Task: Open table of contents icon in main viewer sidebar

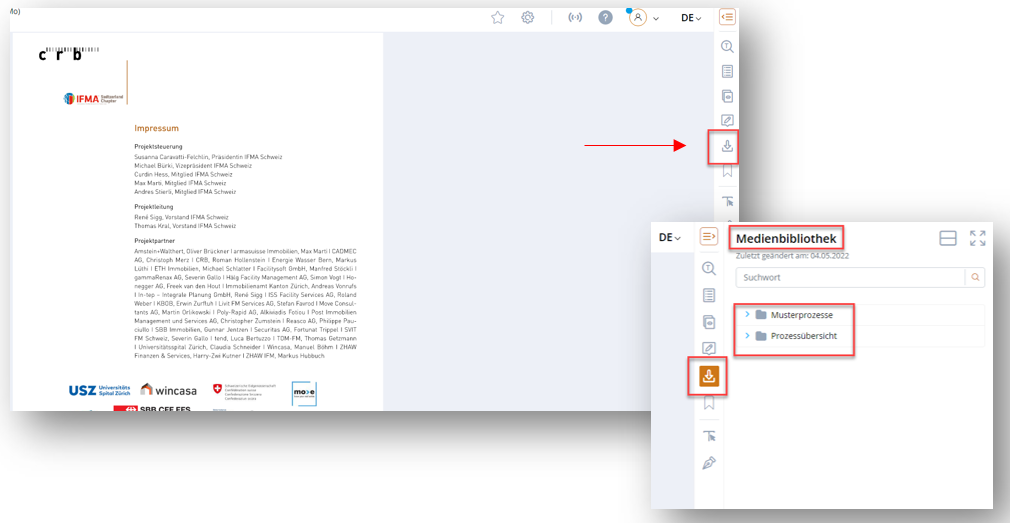Action: coord(727,71)
